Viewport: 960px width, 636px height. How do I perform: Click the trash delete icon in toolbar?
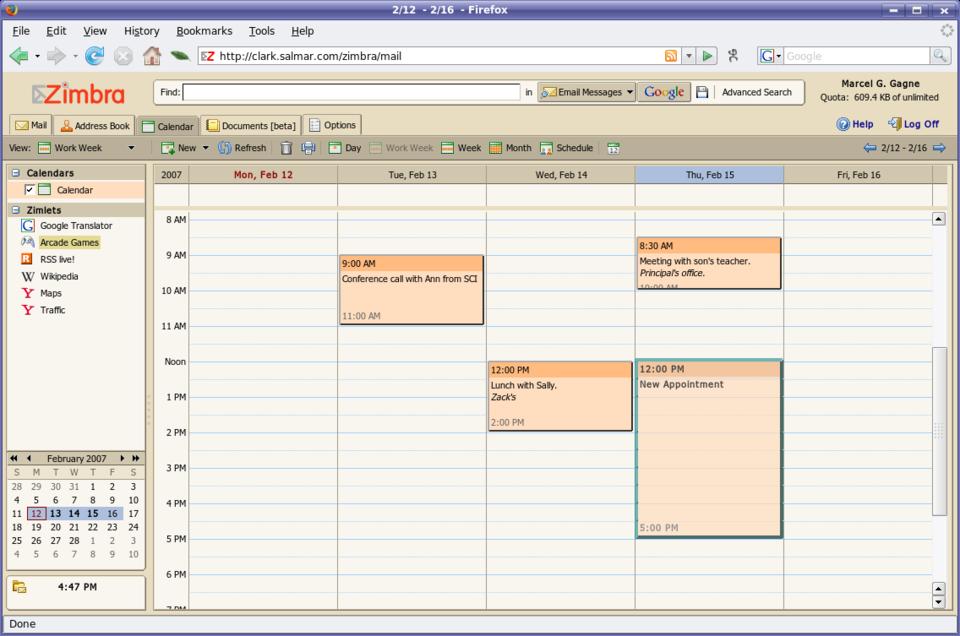(x=286, y=148)
